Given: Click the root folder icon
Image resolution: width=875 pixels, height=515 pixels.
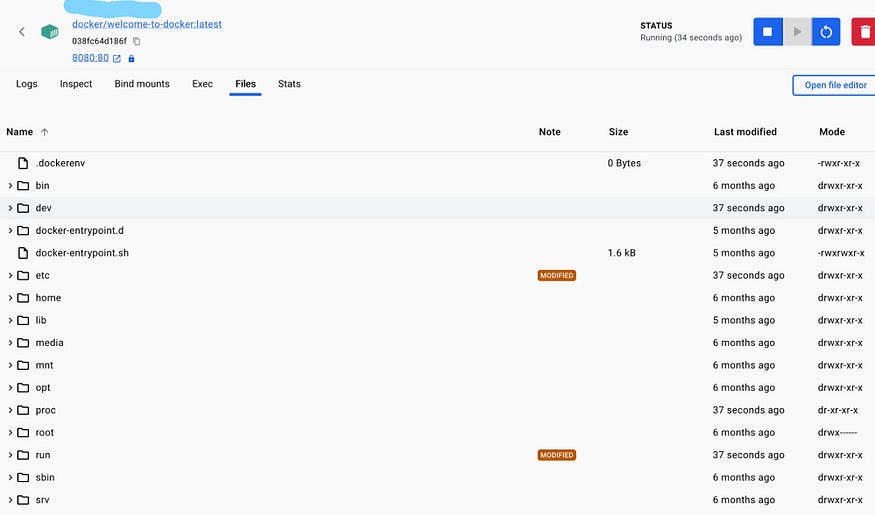Looking at the screenshot, I should (x=23, y=432).
